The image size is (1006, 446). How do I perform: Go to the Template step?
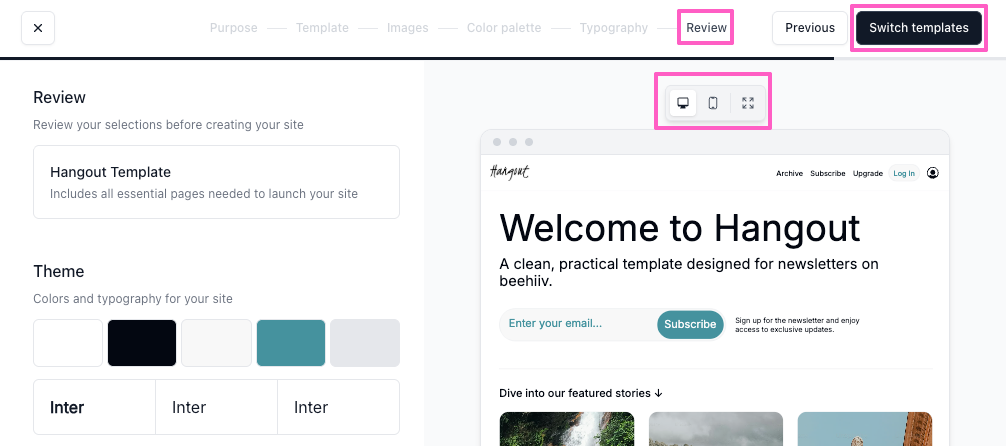[322, 28]
